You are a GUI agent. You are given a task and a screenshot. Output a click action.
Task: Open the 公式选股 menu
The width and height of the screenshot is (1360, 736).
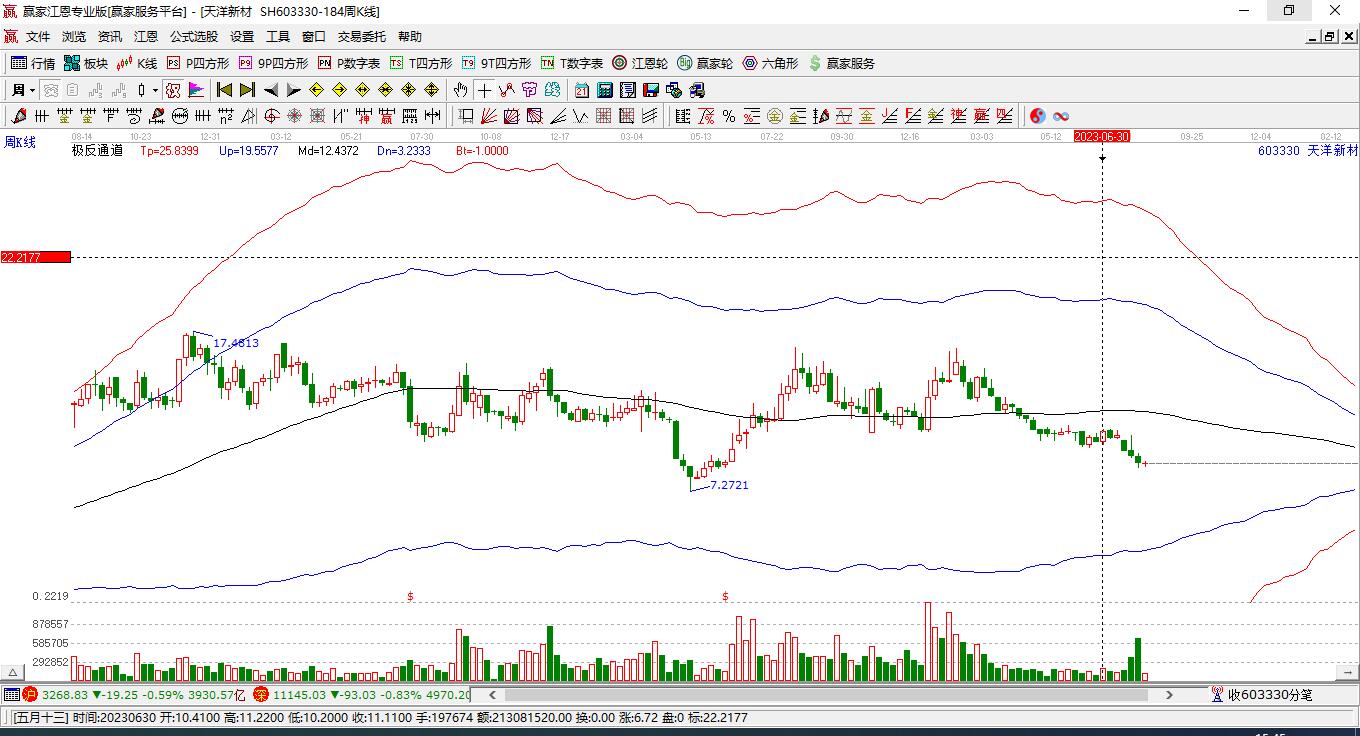pyautogui.click(x=194, y=37)
